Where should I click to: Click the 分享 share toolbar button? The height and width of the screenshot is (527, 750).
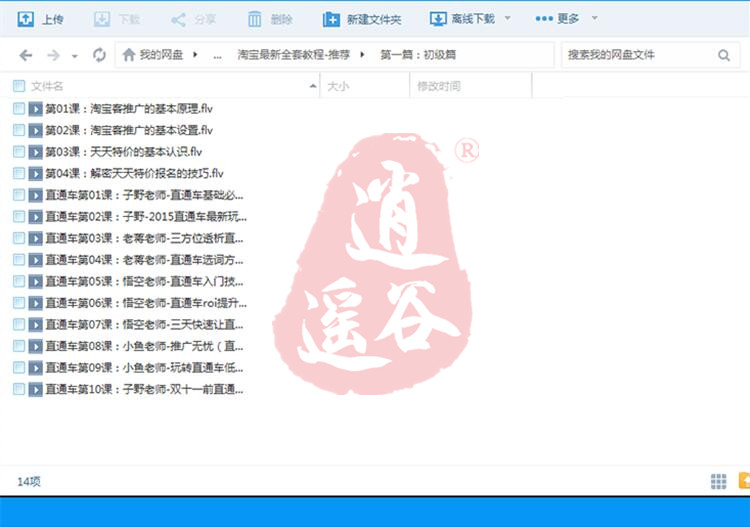(x=193, y=19)
